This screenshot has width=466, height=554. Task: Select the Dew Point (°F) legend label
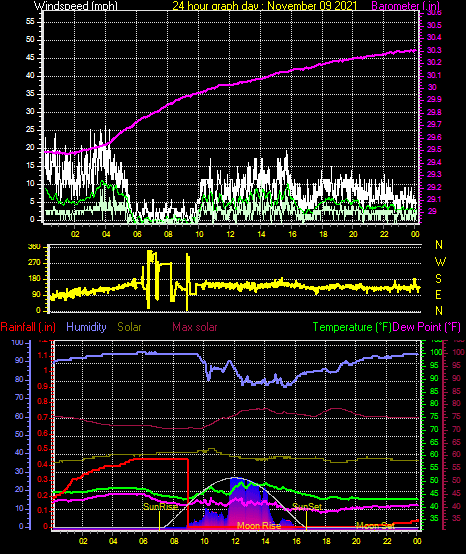coord(427,327)
